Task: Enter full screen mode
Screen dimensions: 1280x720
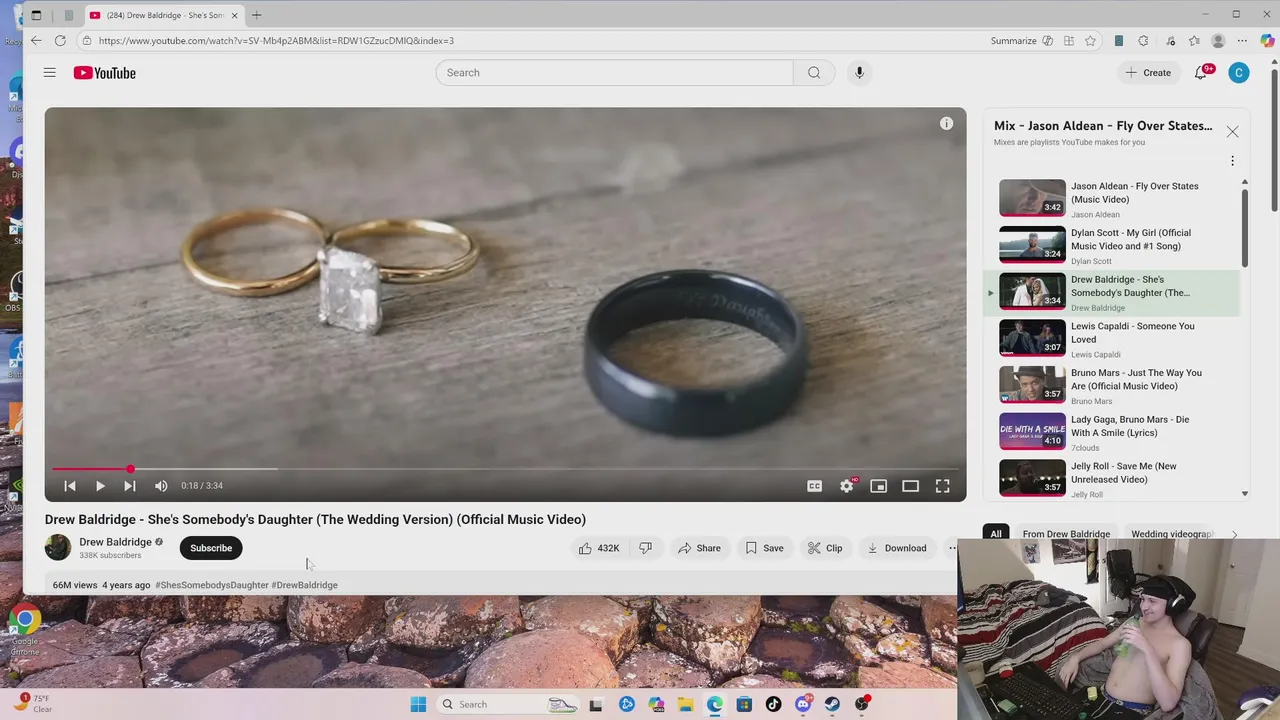Action: [x=942, y=486]
